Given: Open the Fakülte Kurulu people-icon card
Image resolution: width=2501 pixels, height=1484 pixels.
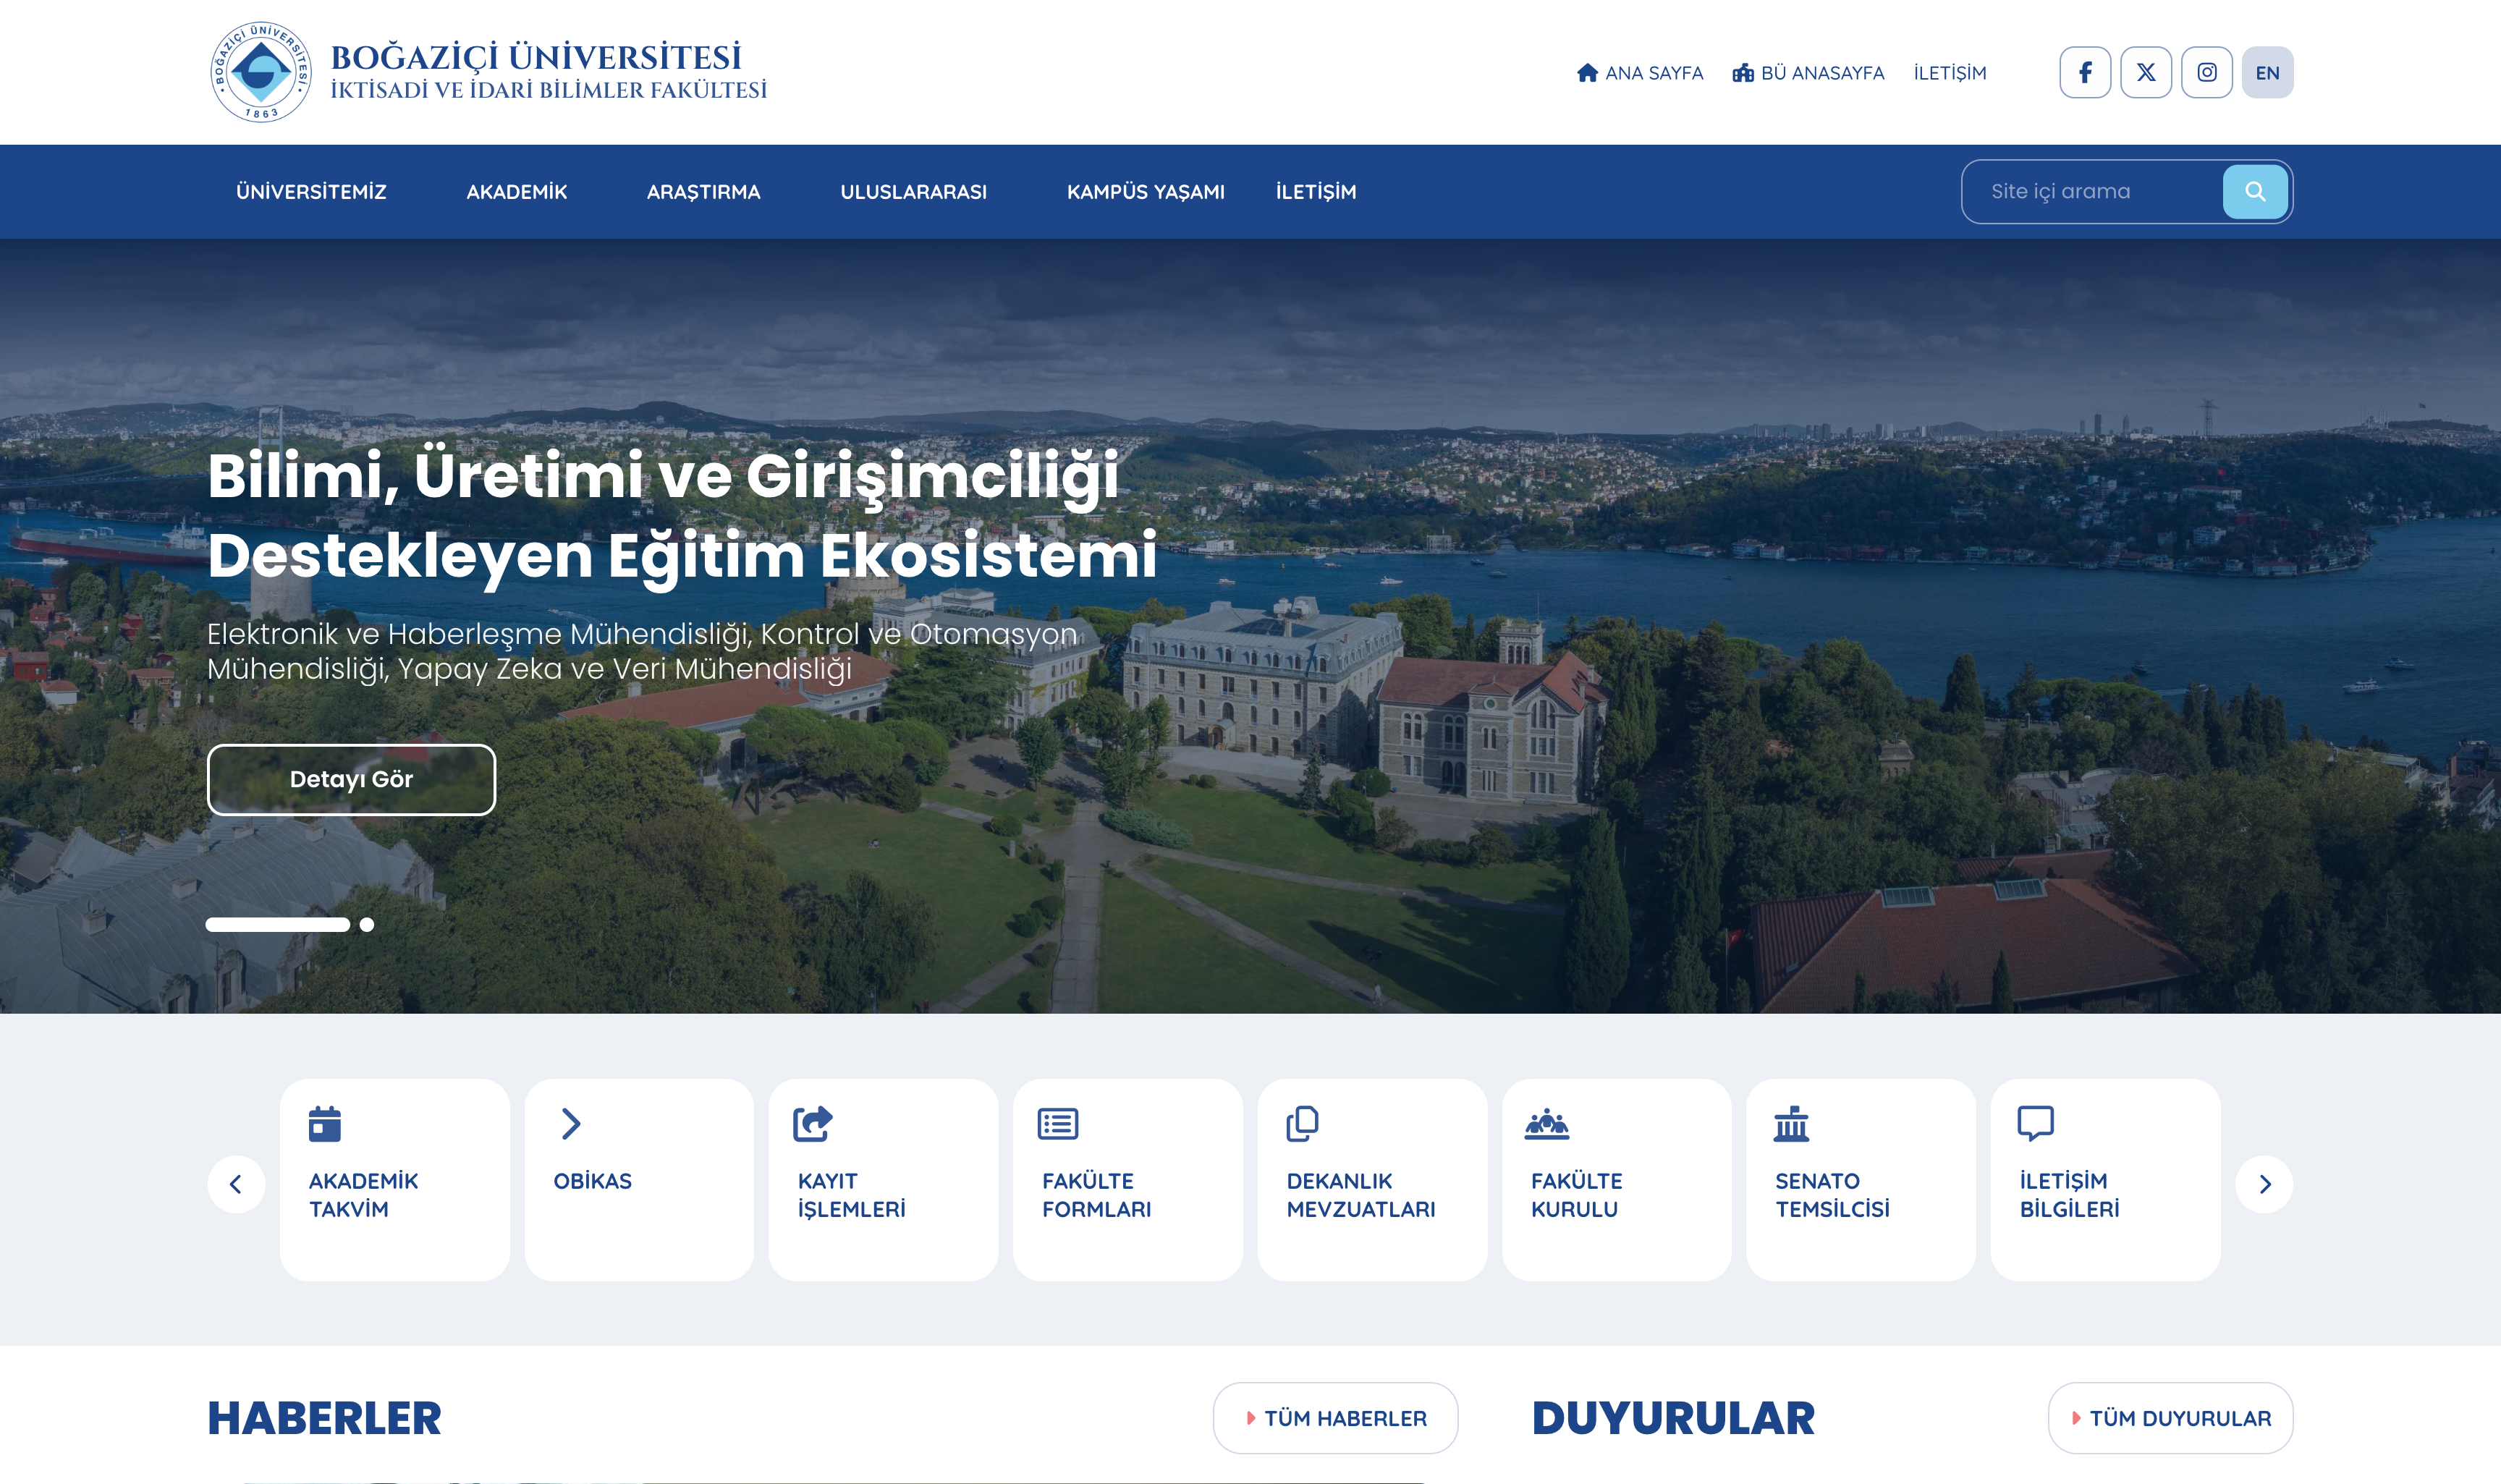Looking at the screenshot, I should [1616, 1179].
